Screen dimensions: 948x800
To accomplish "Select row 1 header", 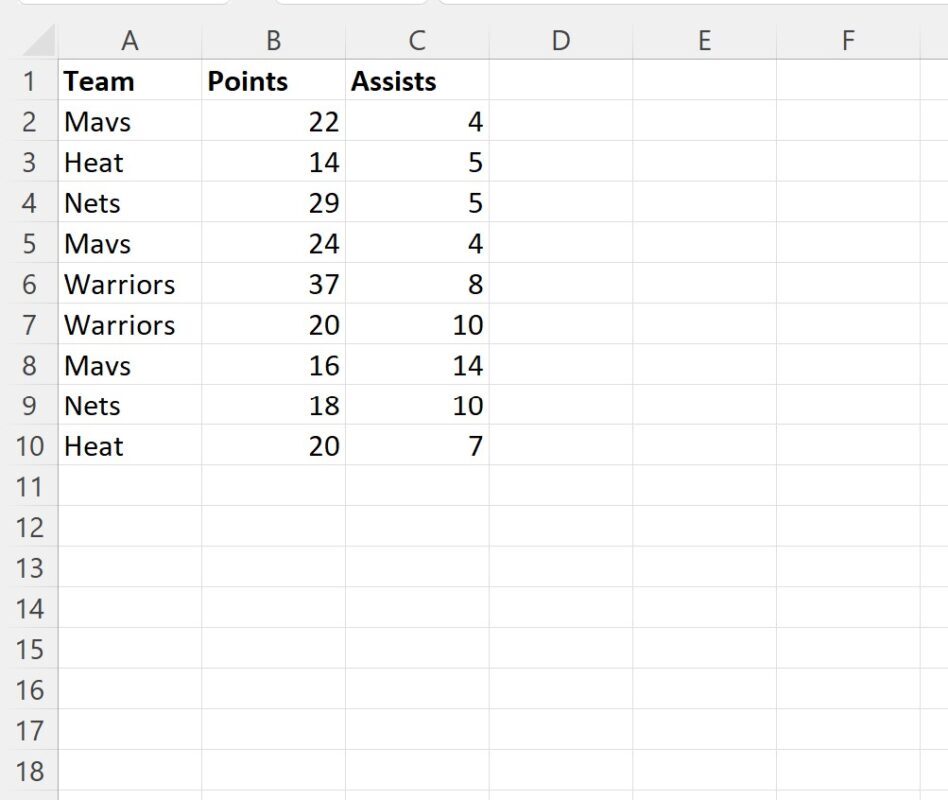I will pos(29,81).
